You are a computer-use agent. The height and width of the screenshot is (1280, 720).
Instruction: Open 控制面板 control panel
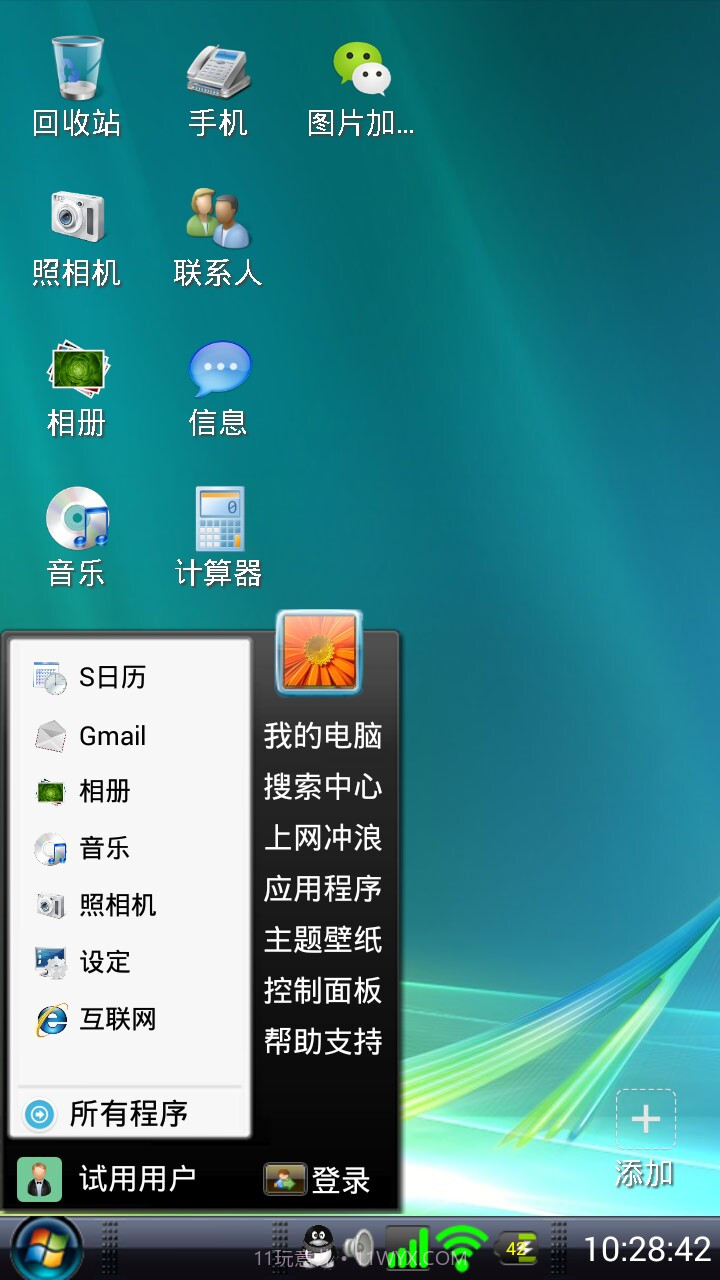[x=323, y=991]
